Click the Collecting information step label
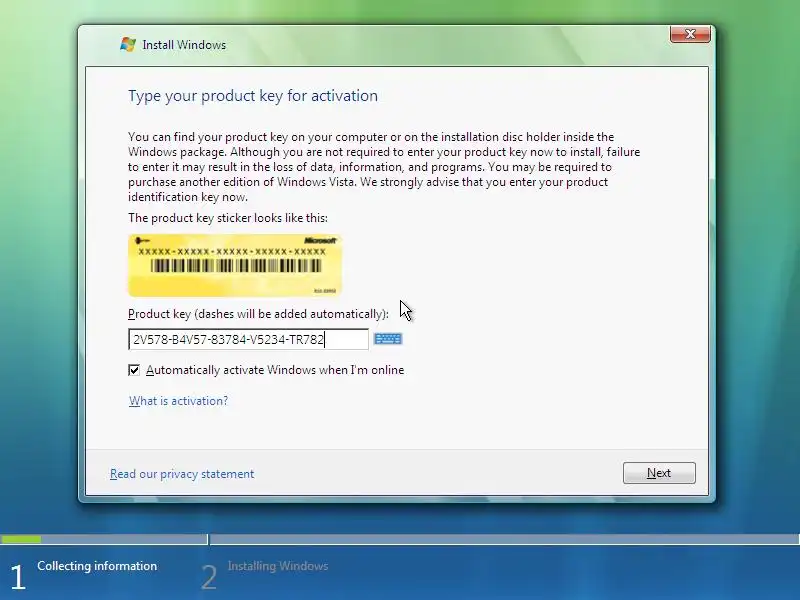 pyautogui.click(x=97, y=566)
